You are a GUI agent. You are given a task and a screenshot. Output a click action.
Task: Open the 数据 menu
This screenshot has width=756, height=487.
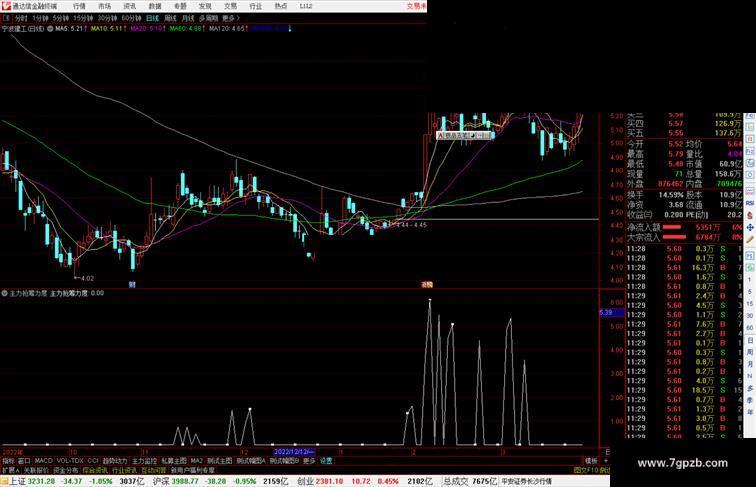[155, 6]
